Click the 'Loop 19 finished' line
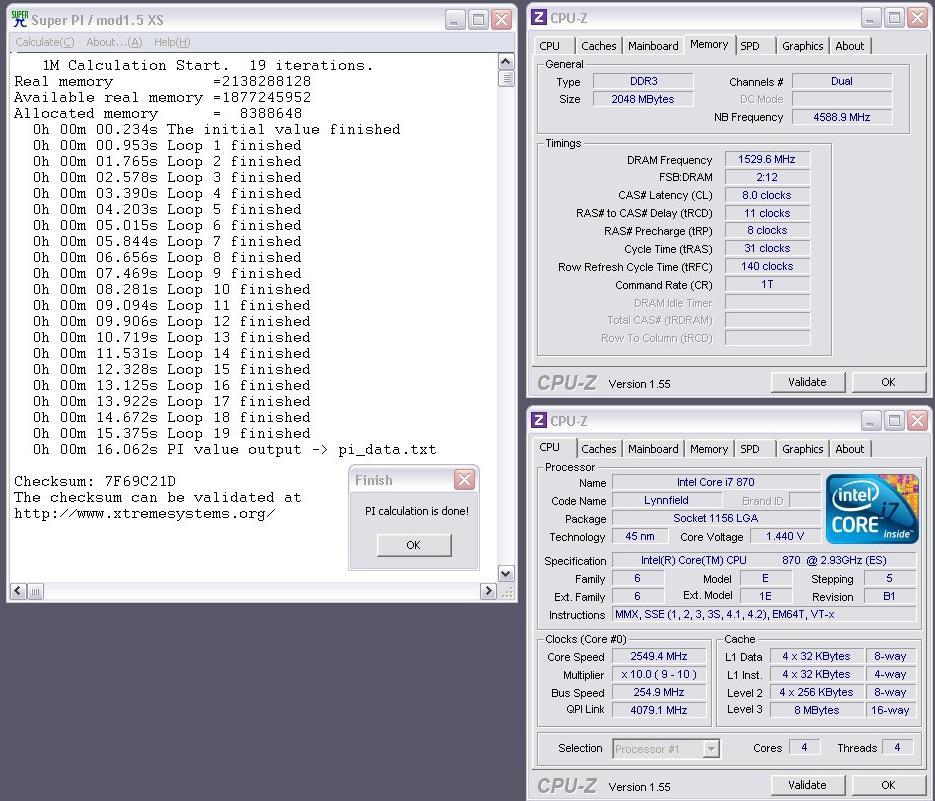 (x=172, y=433)
